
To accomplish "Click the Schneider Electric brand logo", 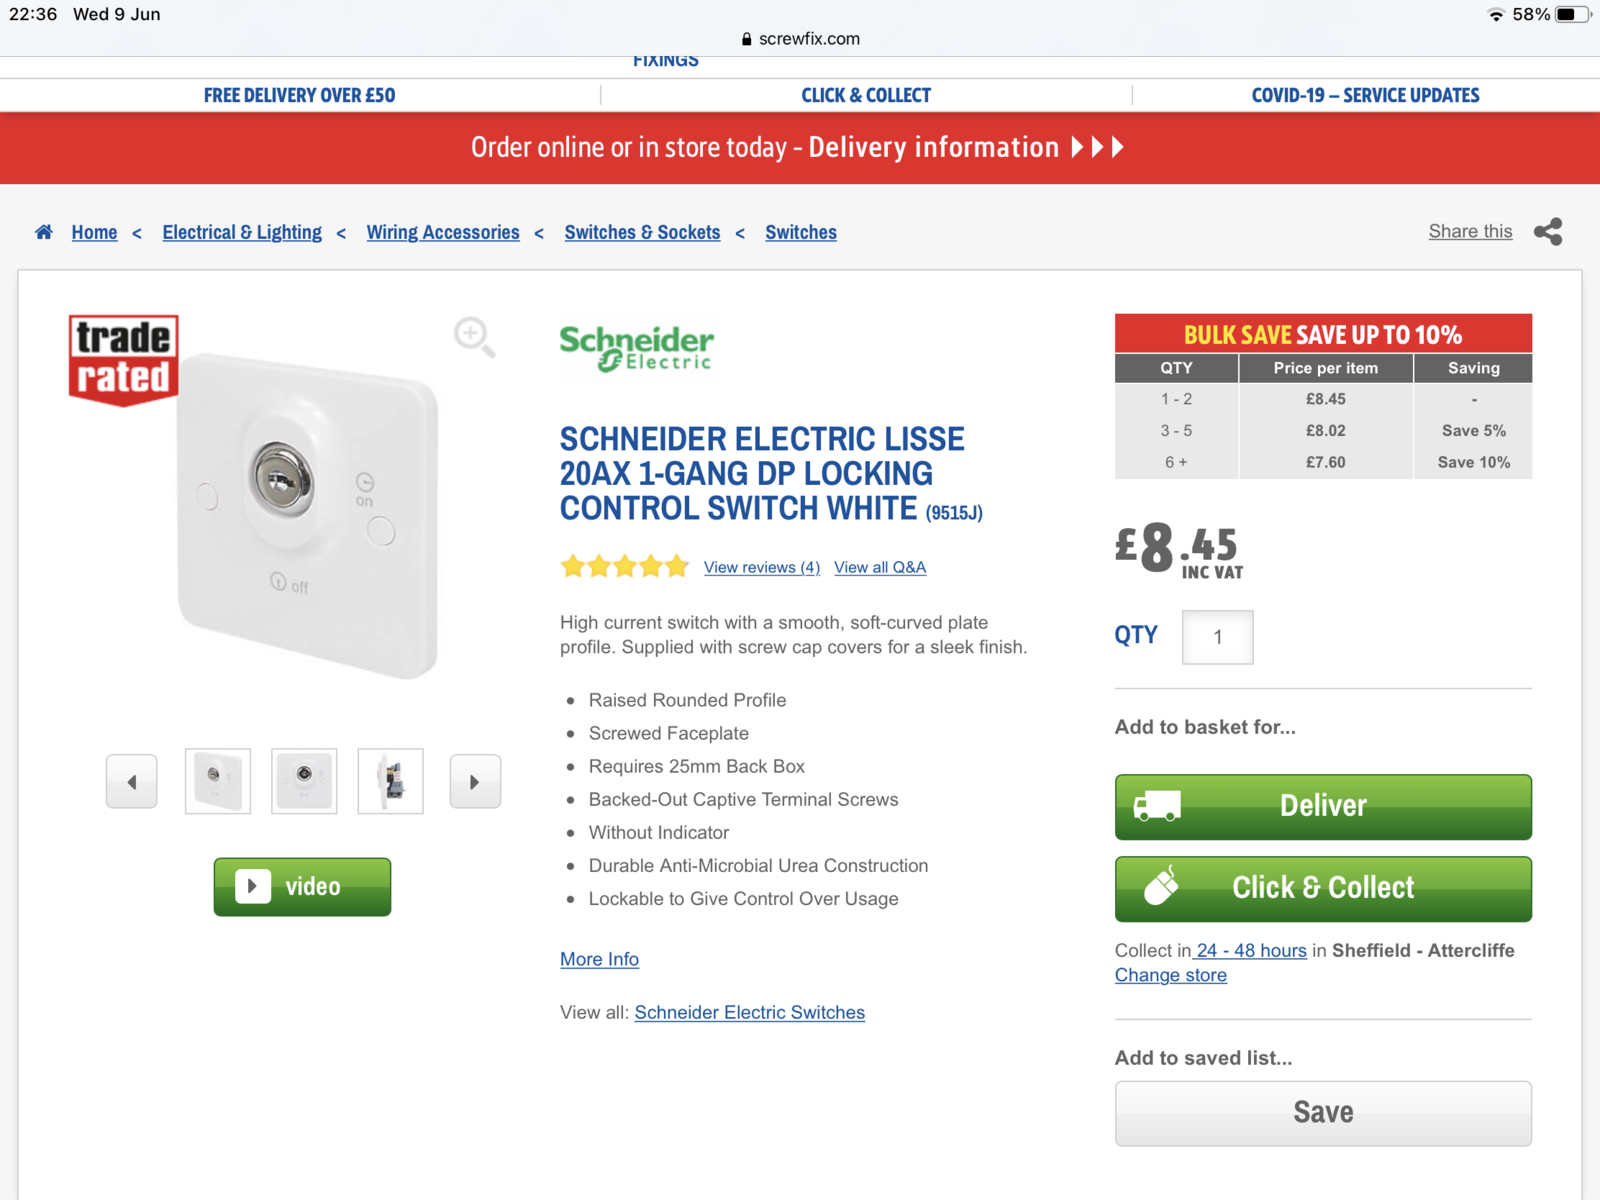I will pyautogui.click(x=637, y=348).
